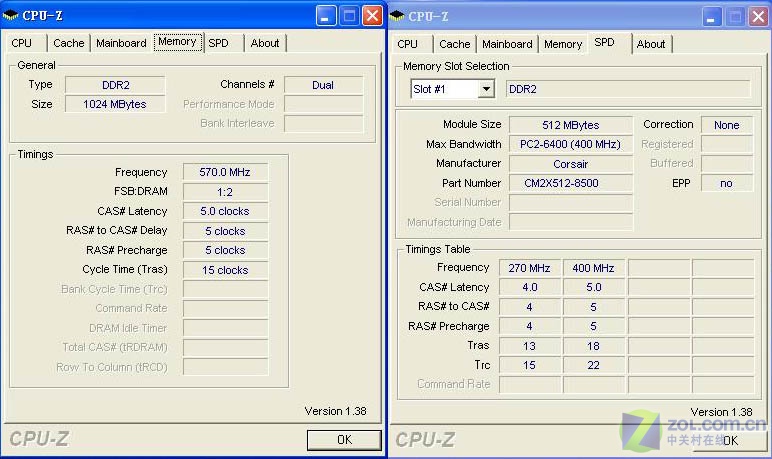Click the DDR2 memory type field in left window
The height and width of the screenshot is (459, 772).
tap(116, 85)
